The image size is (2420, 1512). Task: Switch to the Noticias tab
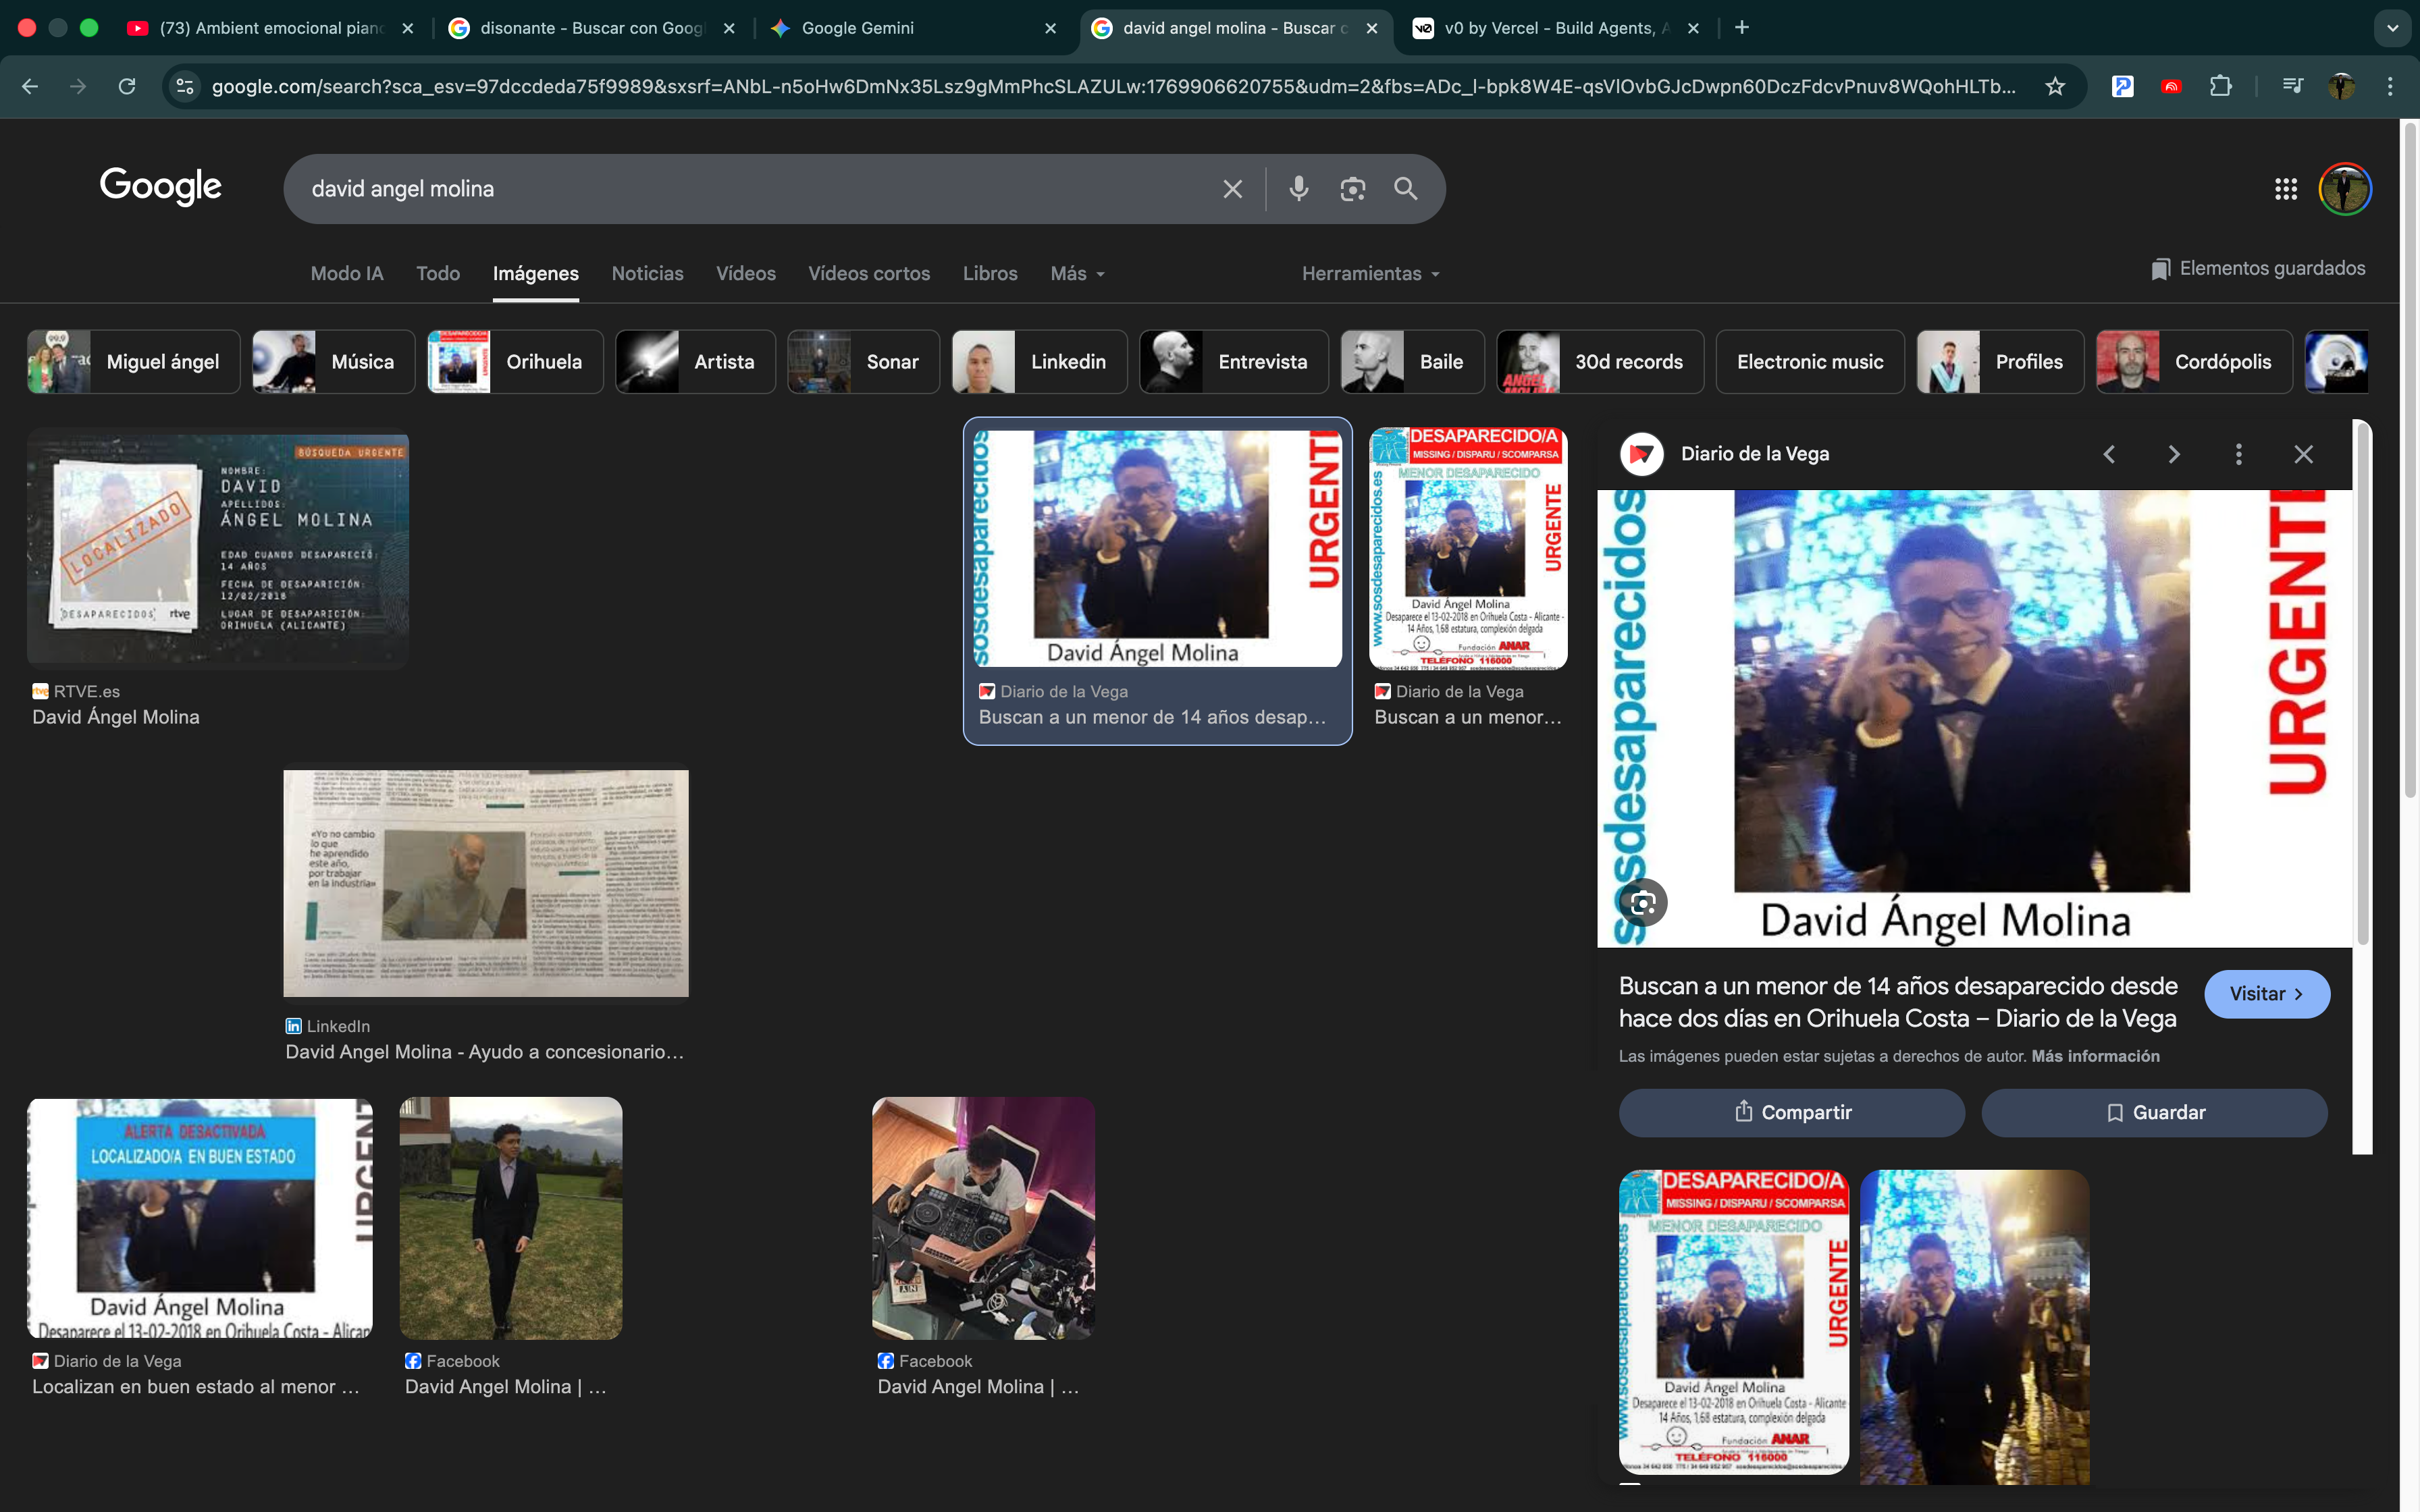click(x=647, y=274)
